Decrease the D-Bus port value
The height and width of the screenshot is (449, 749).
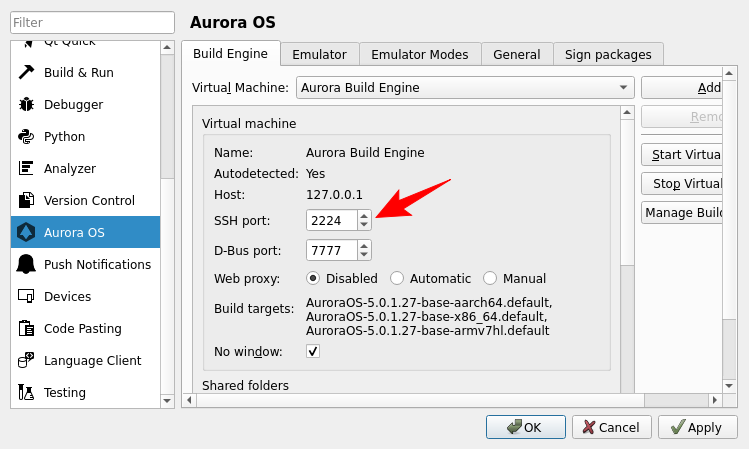coord(364,255)
